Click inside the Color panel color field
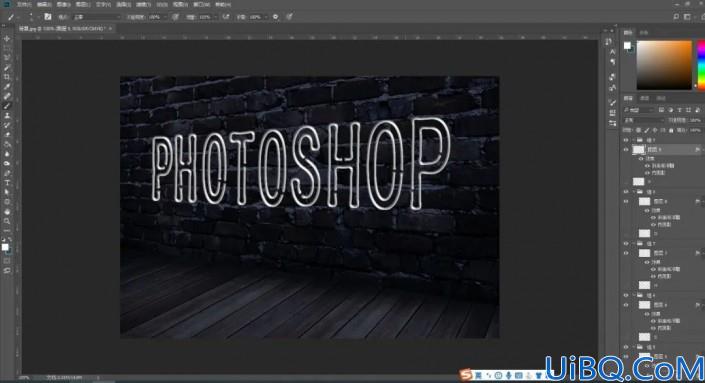The image size is (705, 383). tap(664, 65)
